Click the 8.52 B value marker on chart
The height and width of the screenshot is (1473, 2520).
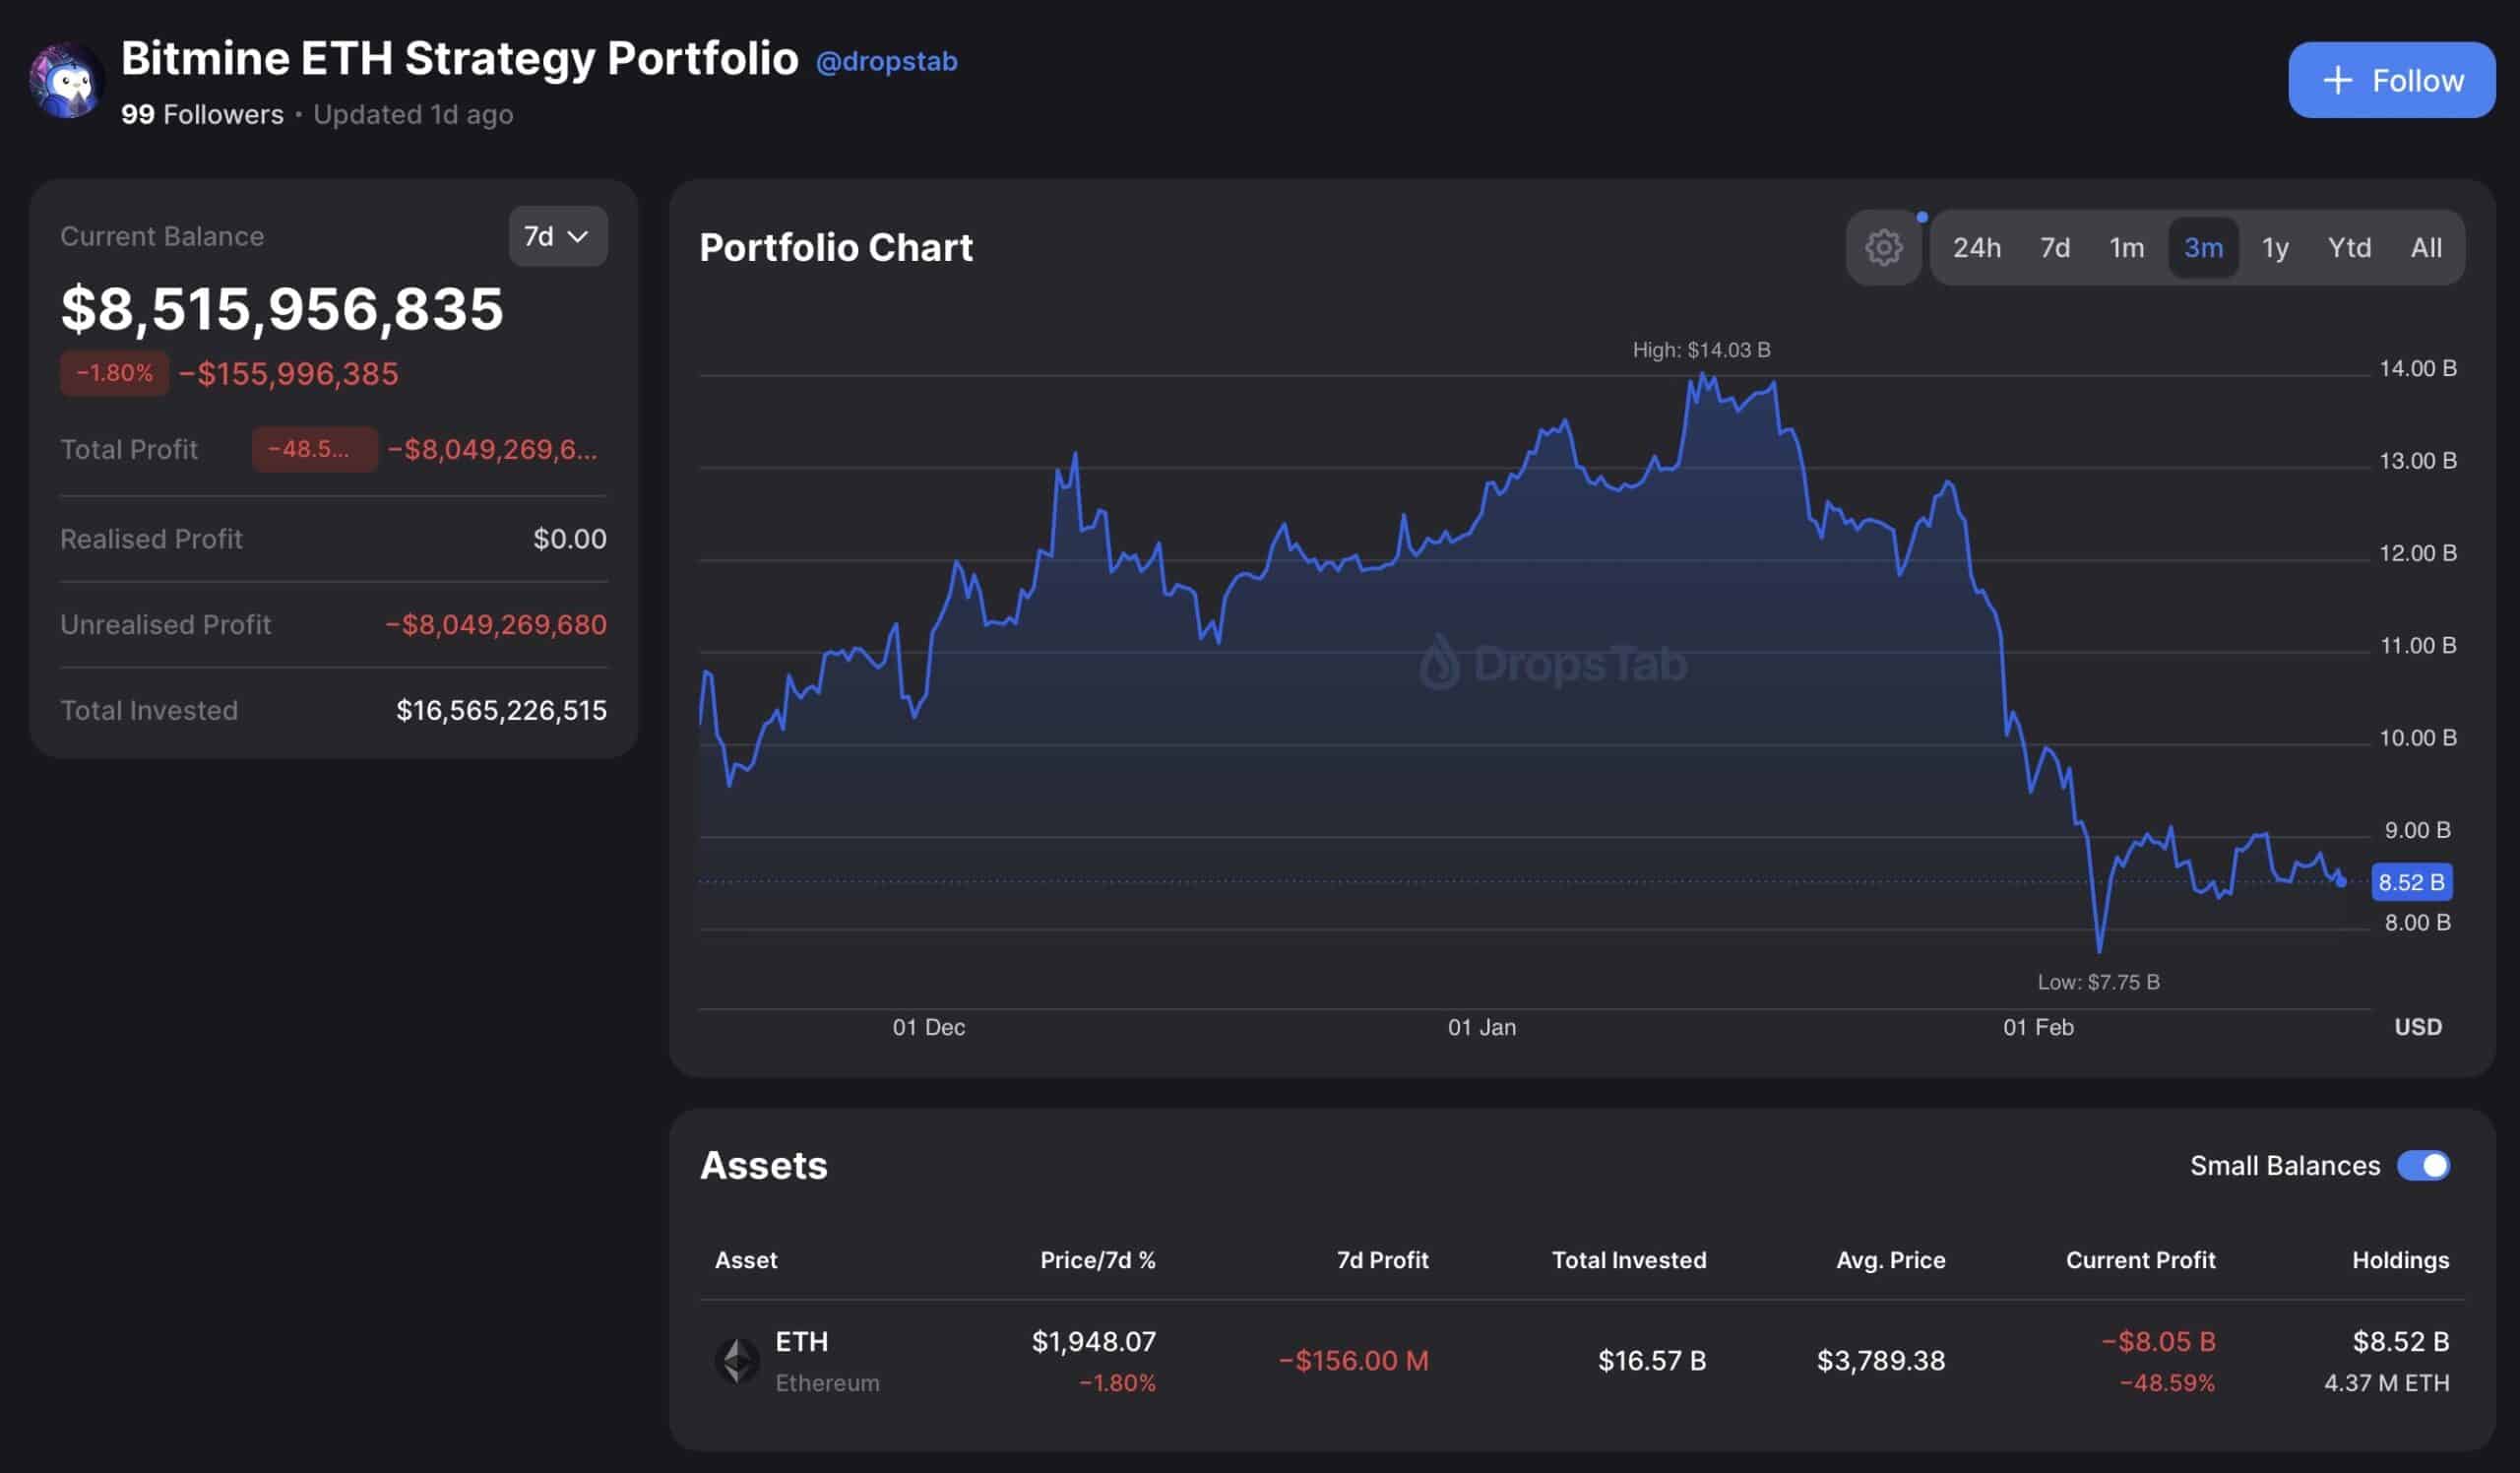(2412, 883)
